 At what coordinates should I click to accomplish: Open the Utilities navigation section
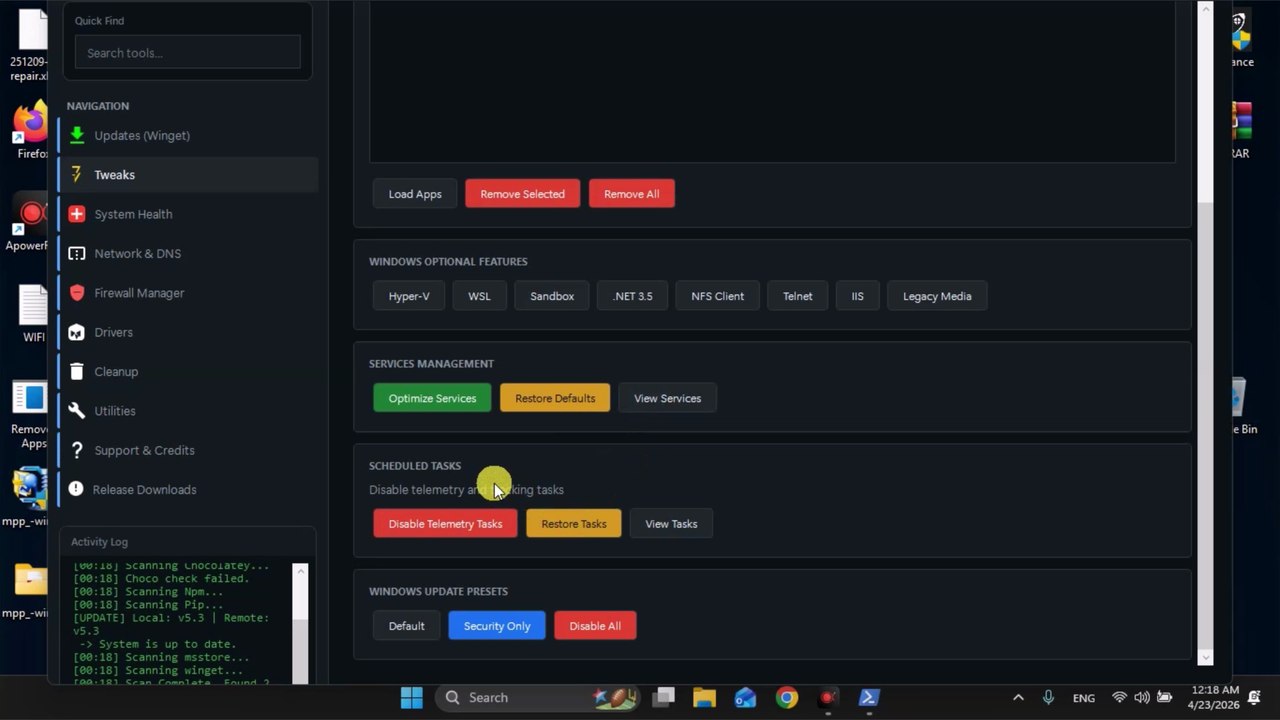(x=188, y=411)
